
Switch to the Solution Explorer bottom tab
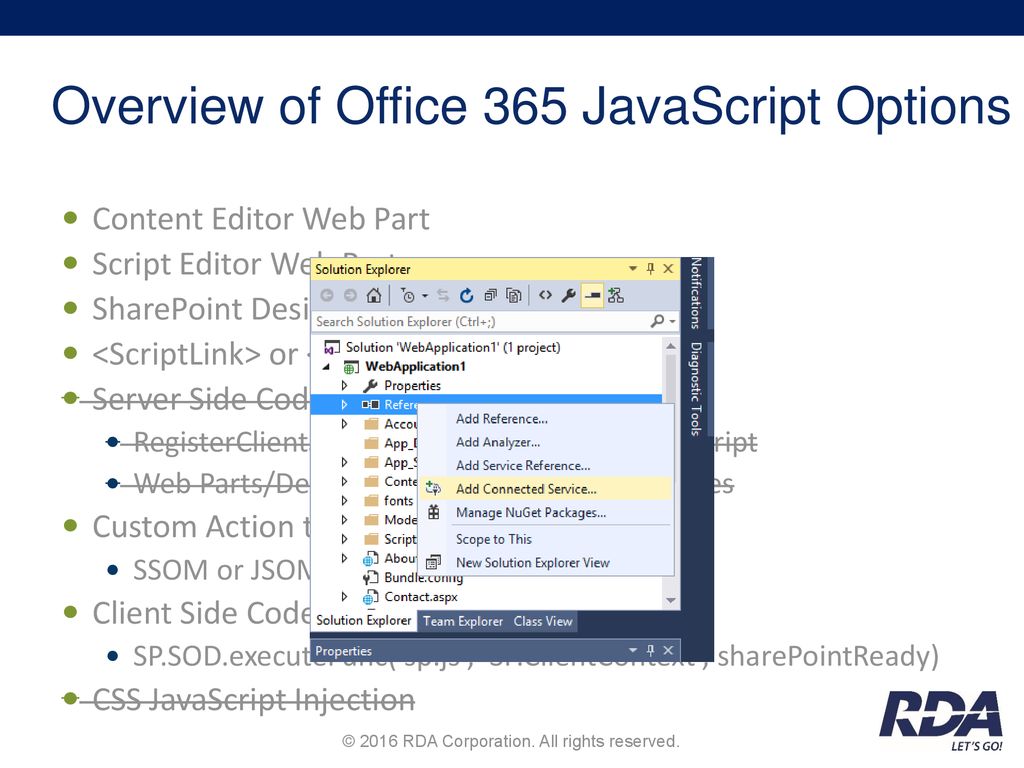pos(364,620)
